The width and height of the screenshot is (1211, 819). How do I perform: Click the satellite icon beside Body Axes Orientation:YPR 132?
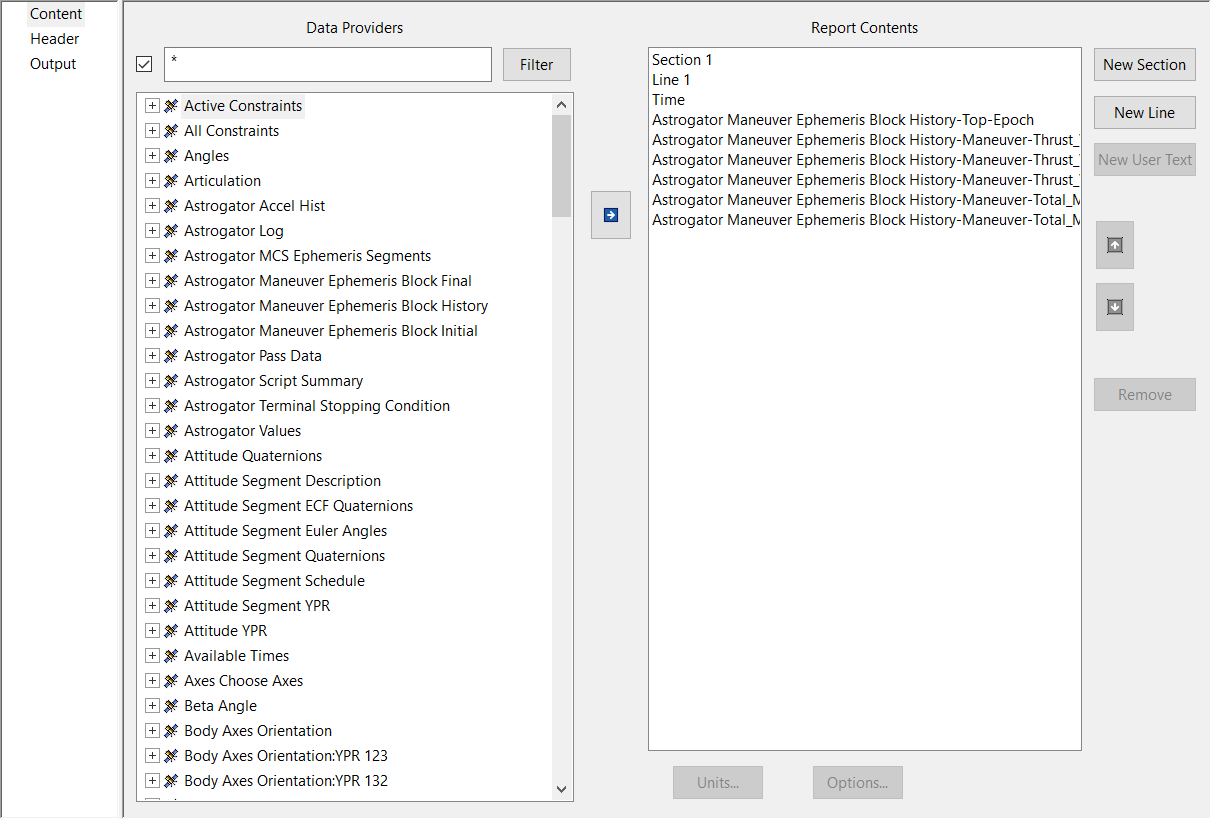point(171,780)
